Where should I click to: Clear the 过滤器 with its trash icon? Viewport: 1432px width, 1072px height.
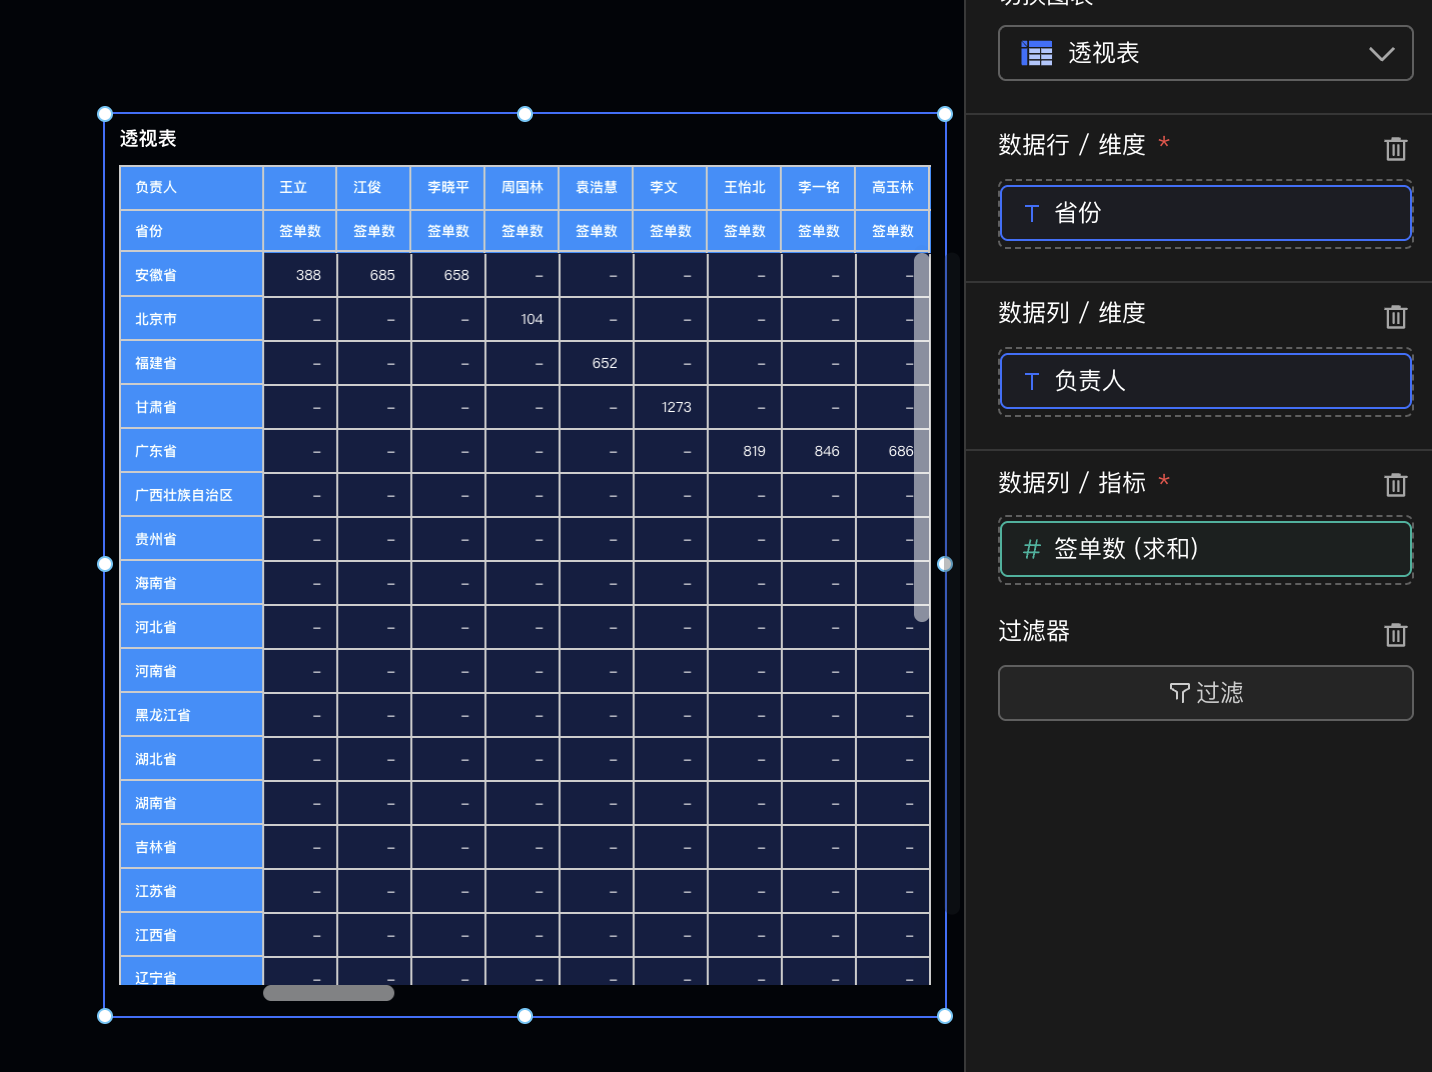(1395, 634)
